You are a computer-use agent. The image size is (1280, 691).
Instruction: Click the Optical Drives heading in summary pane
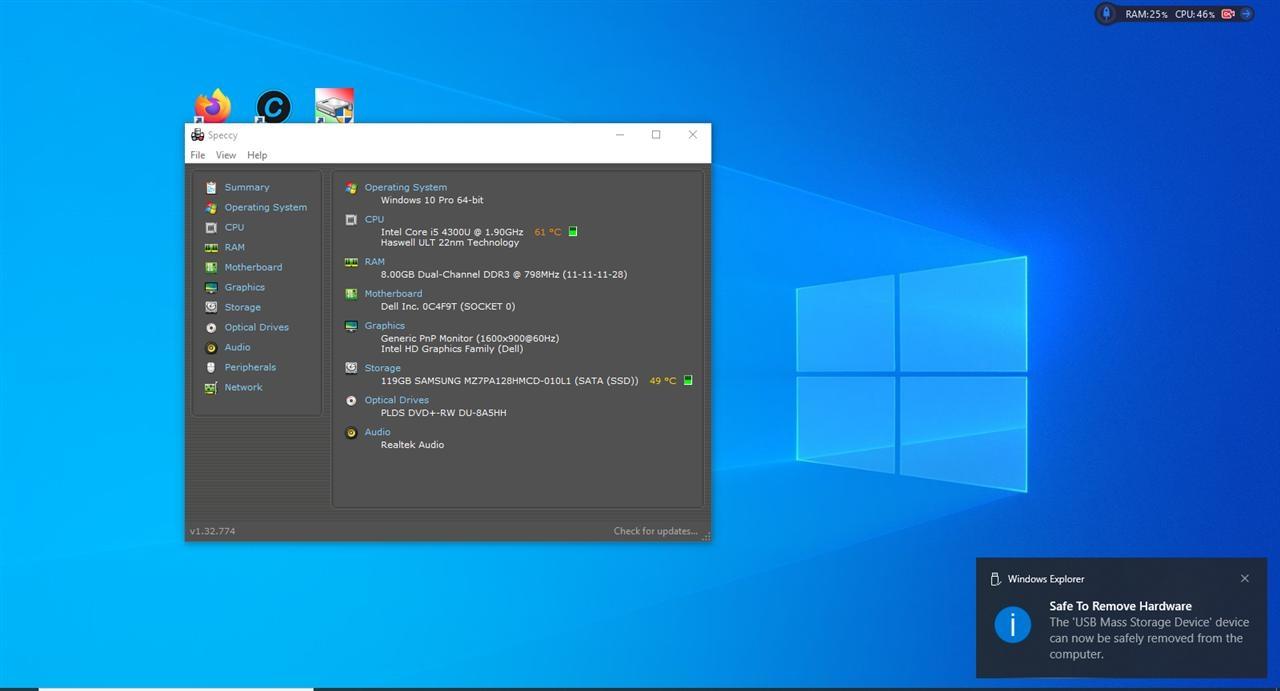(x=396, y=400)
